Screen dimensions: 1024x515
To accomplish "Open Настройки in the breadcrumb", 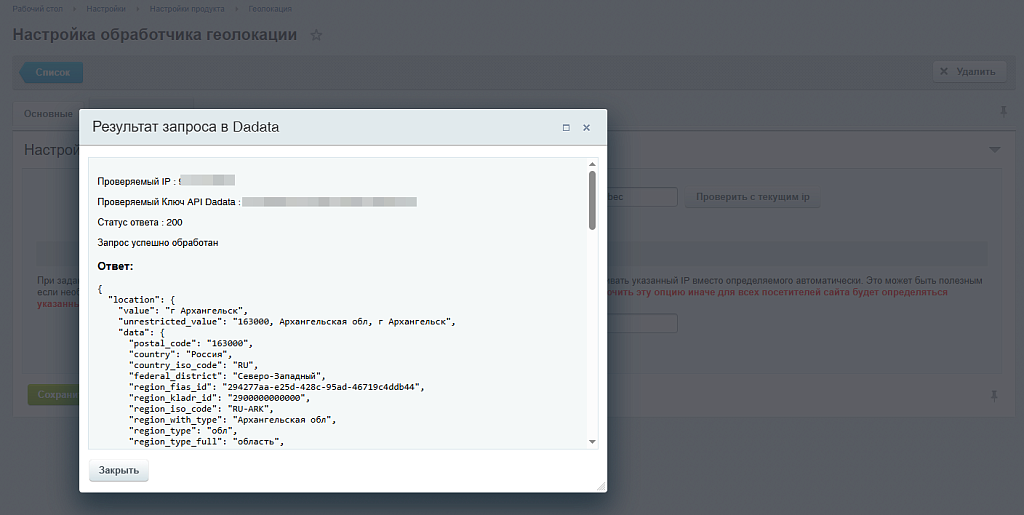I will [106, 8].
